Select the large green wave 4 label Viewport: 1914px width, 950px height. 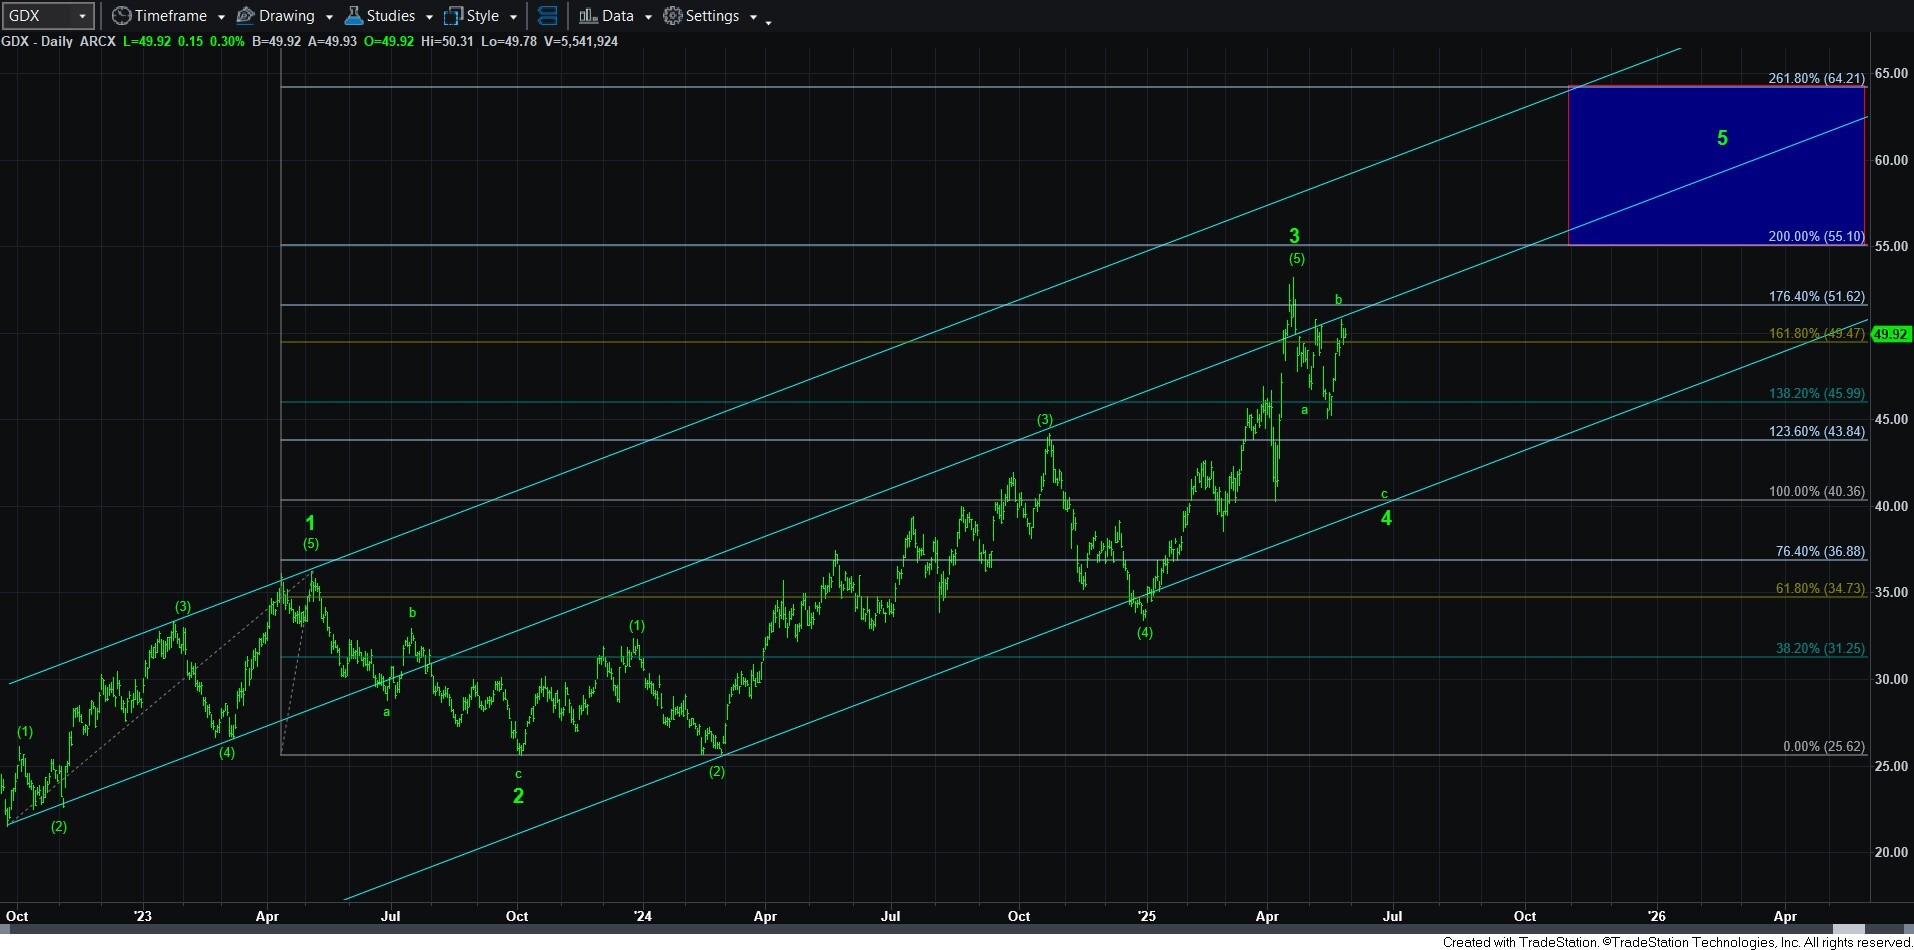point(1386,517)
